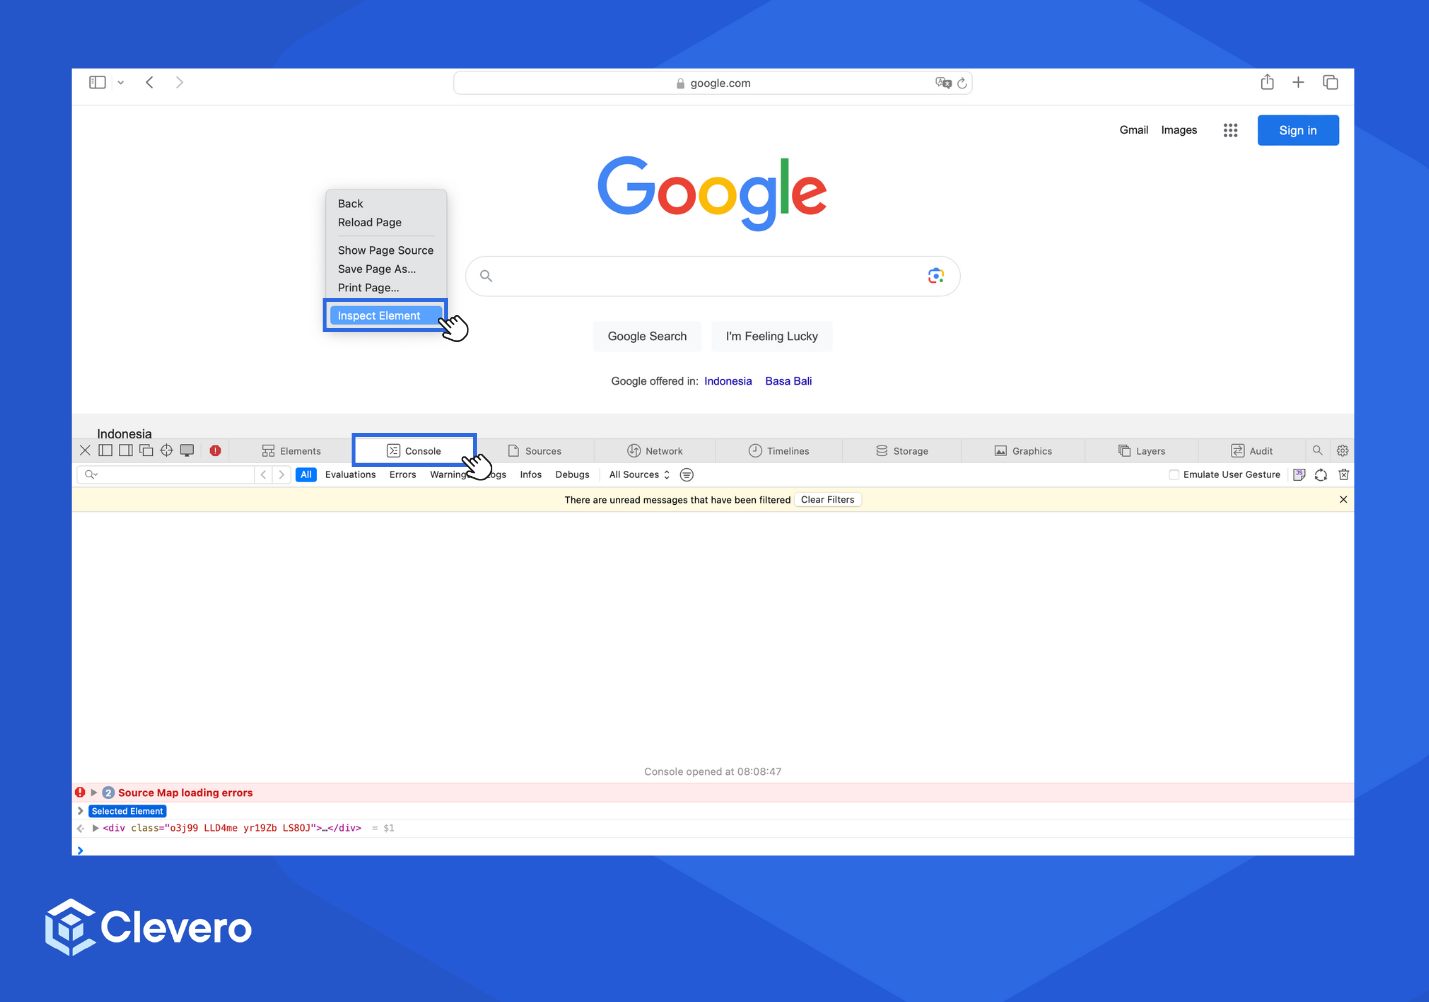Reload the page from the address bar

coord(962,83)
